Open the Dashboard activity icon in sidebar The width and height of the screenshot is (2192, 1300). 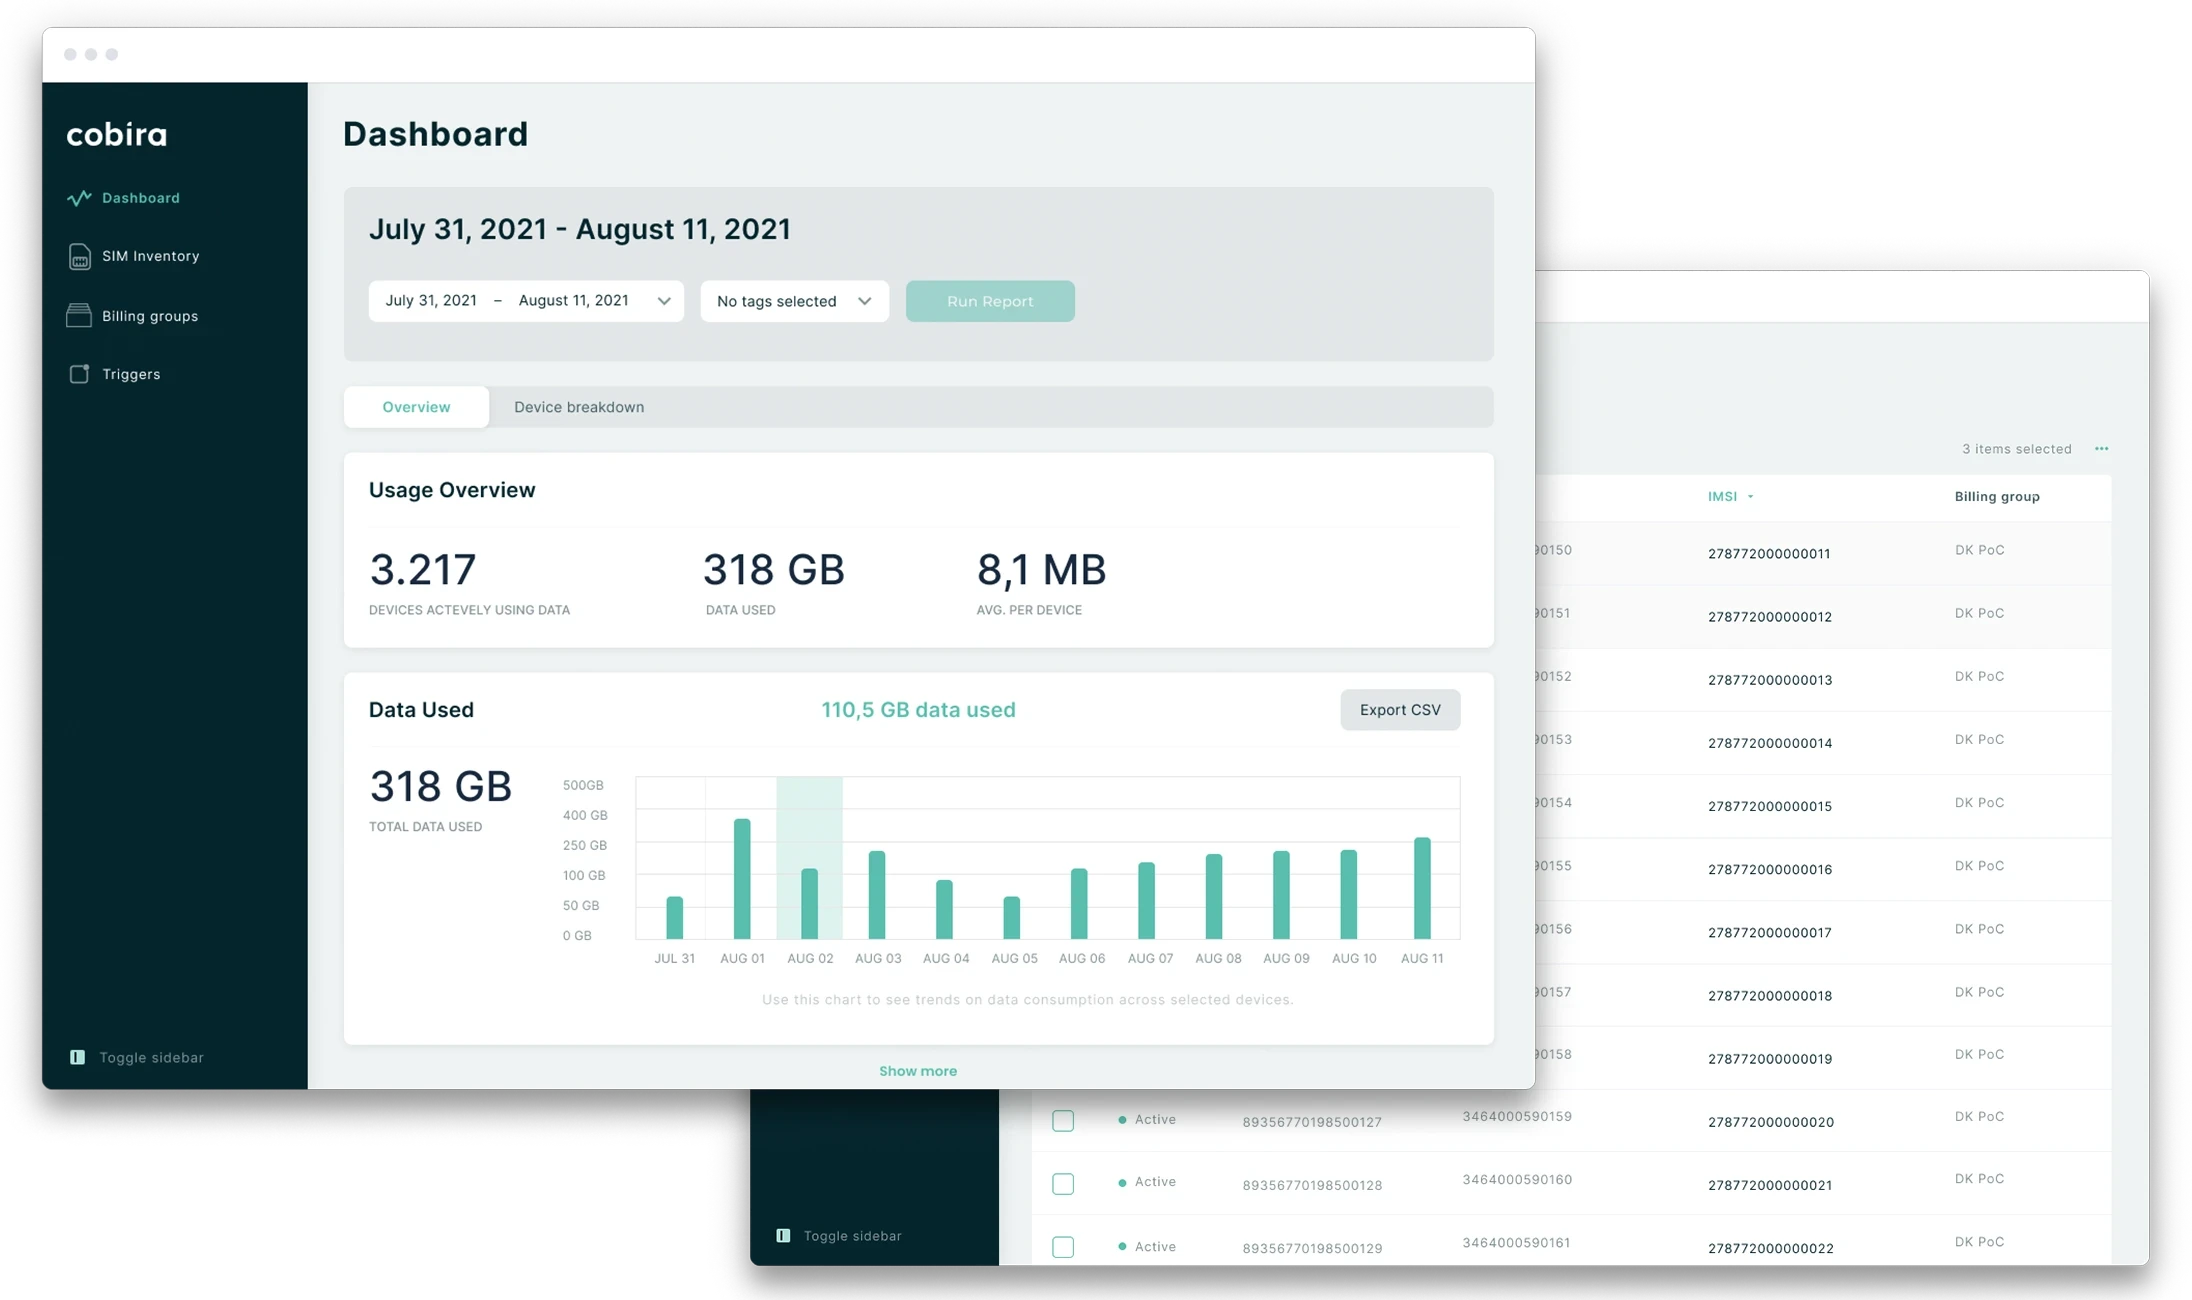point(79,198)
